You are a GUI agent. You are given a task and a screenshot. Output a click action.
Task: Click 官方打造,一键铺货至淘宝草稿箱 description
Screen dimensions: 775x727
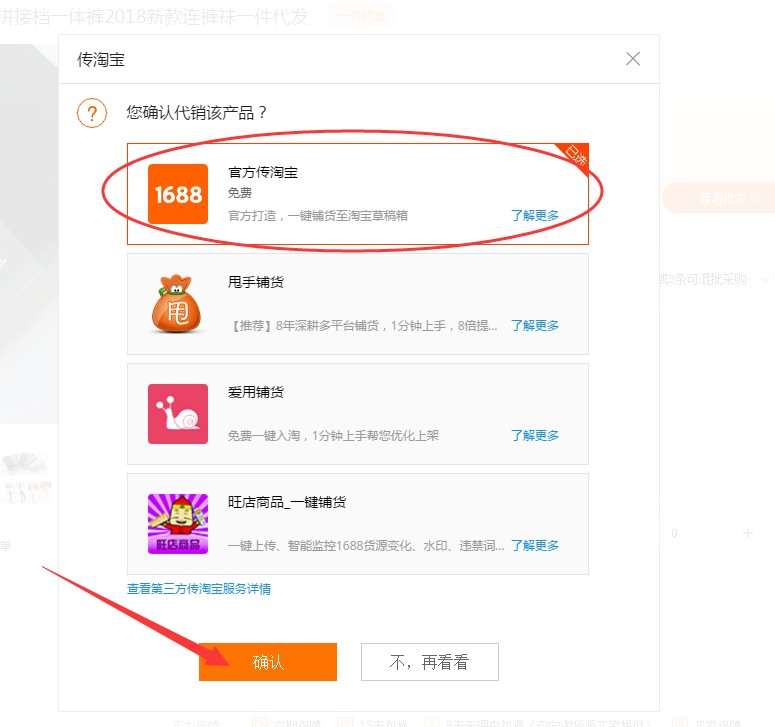[318, 215]
